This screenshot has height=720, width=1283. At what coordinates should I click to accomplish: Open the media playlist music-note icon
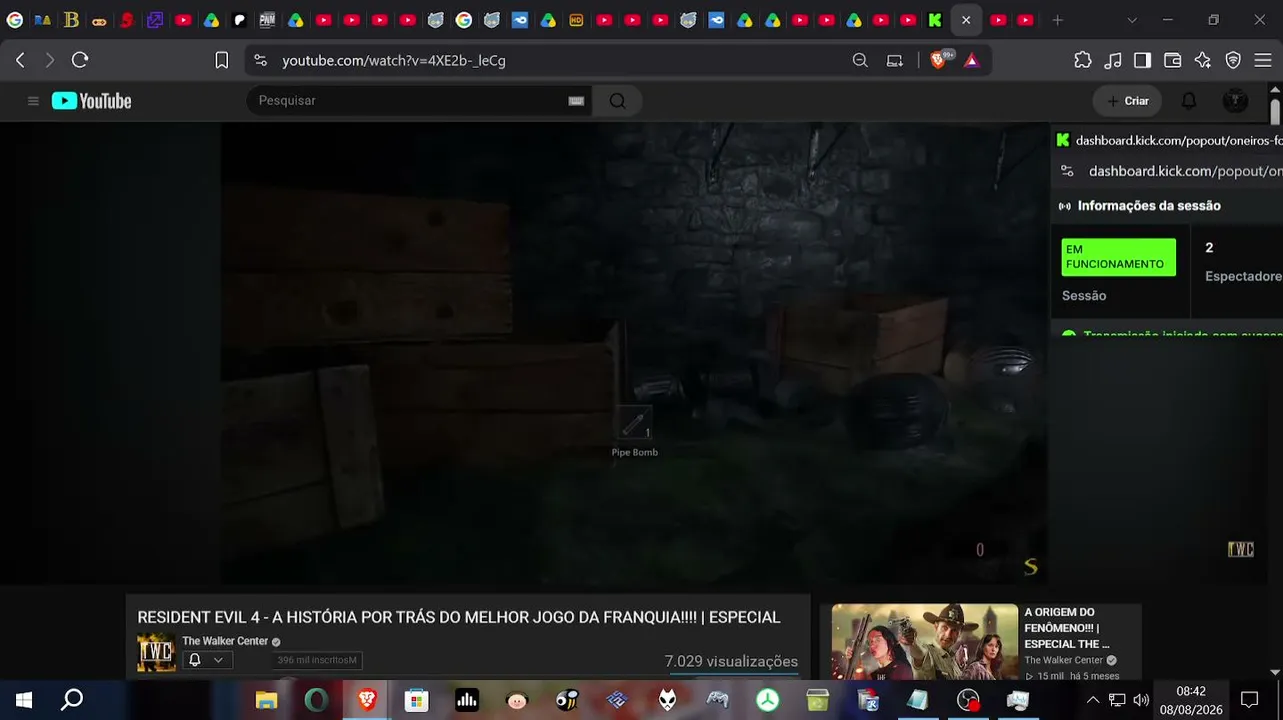[1113, 60]
